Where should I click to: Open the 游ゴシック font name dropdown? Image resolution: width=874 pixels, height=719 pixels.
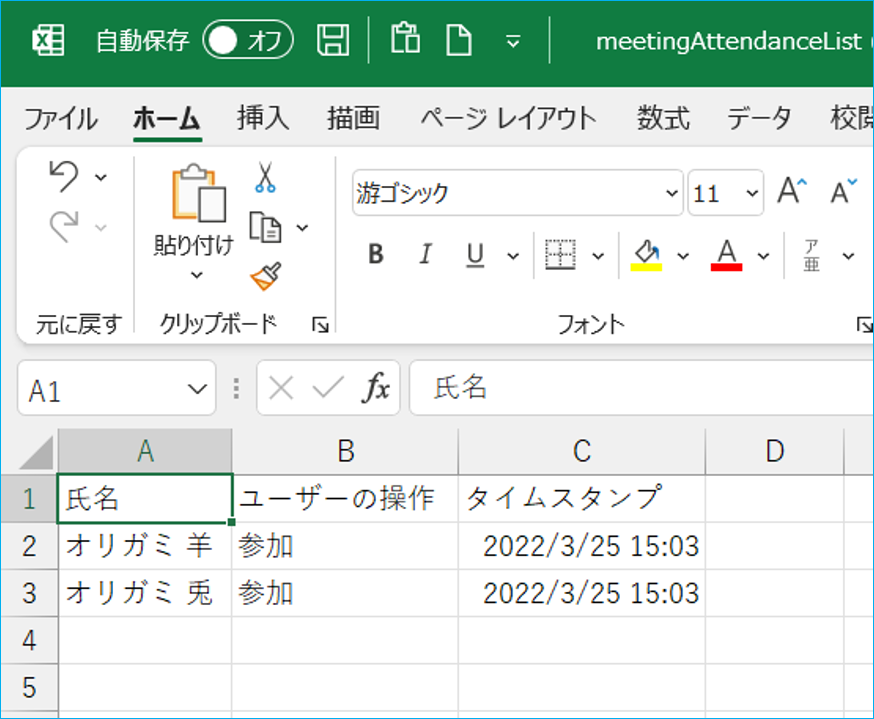click(672, 193)
